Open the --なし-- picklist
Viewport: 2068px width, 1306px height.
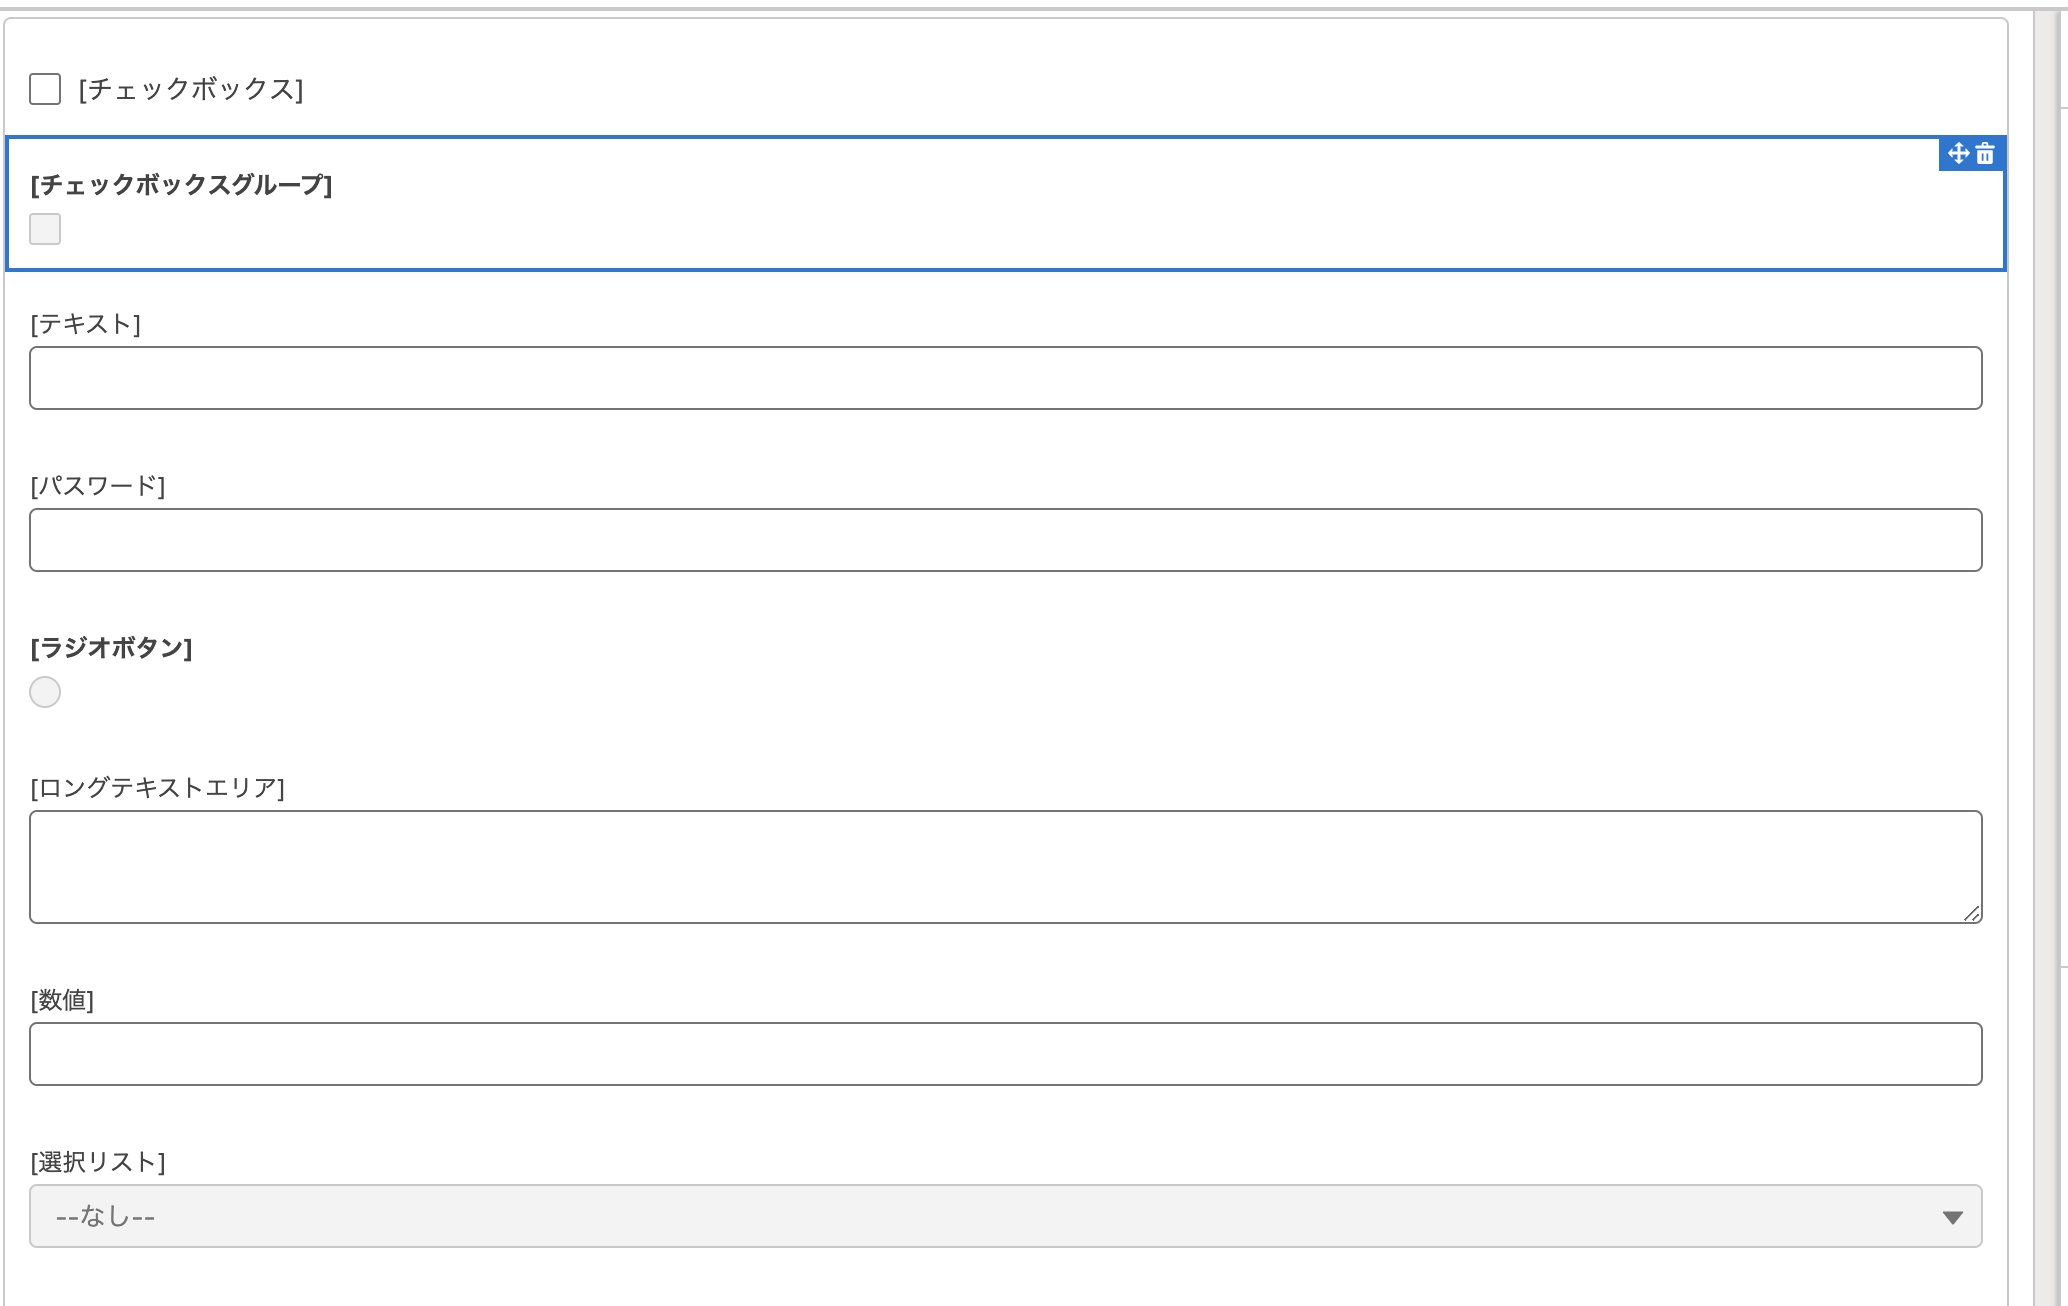click(x=1004, y=1216)
